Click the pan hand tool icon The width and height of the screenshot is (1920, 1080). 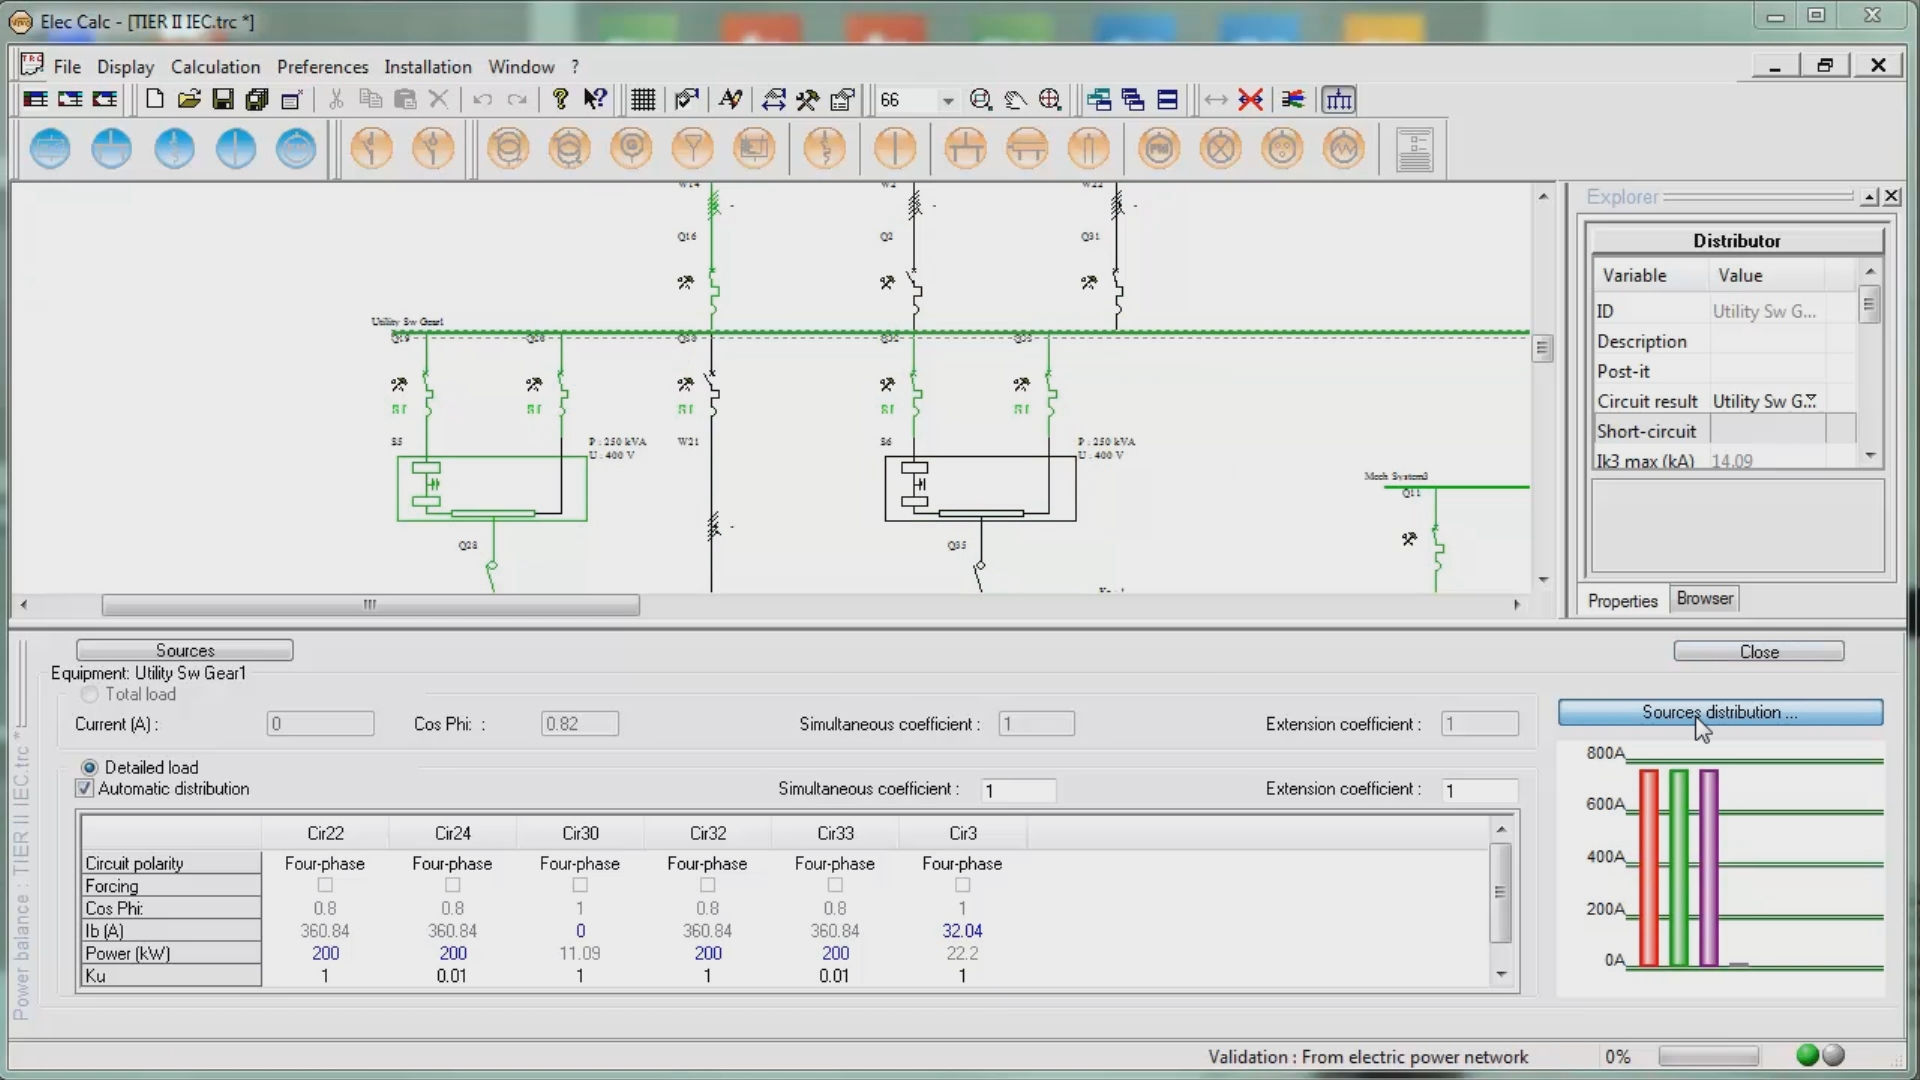(x=1015, y=99)
